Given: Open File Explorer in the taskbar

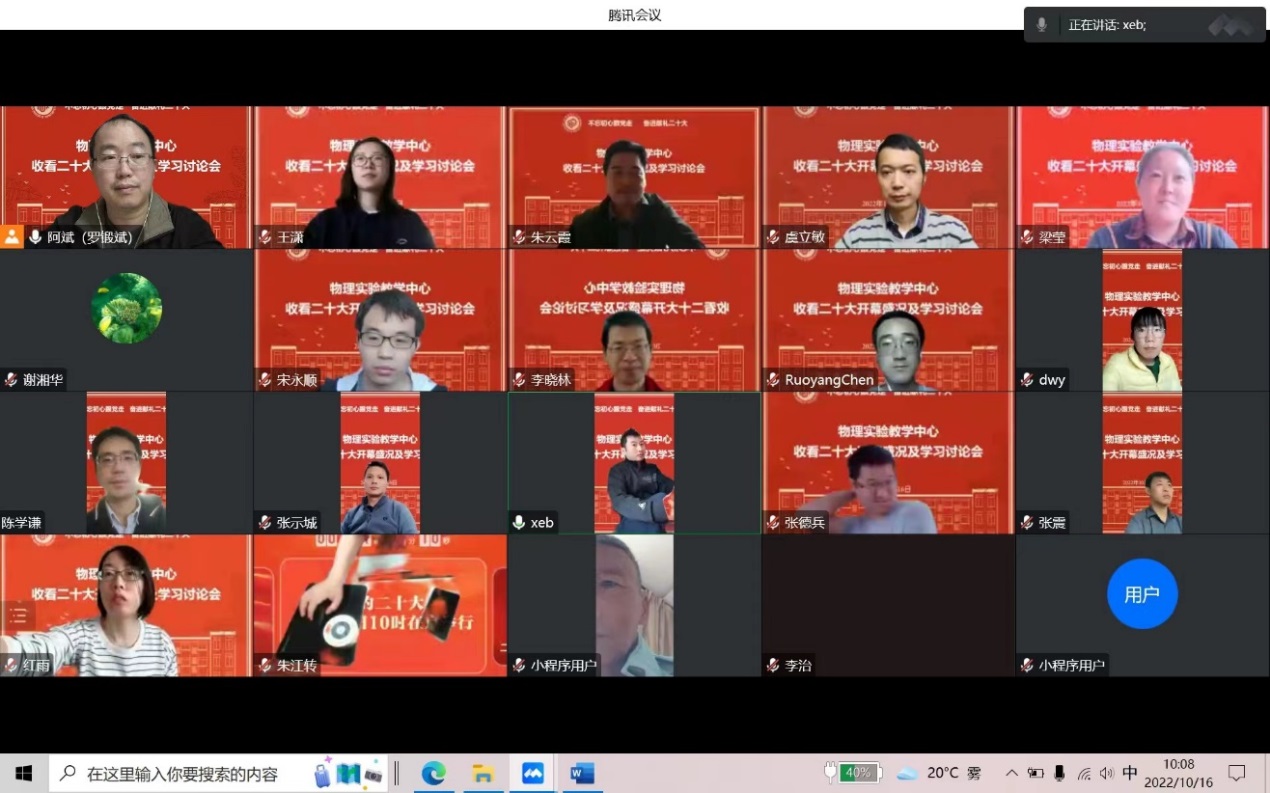Looking at the screenshot, I should (483, 773).
